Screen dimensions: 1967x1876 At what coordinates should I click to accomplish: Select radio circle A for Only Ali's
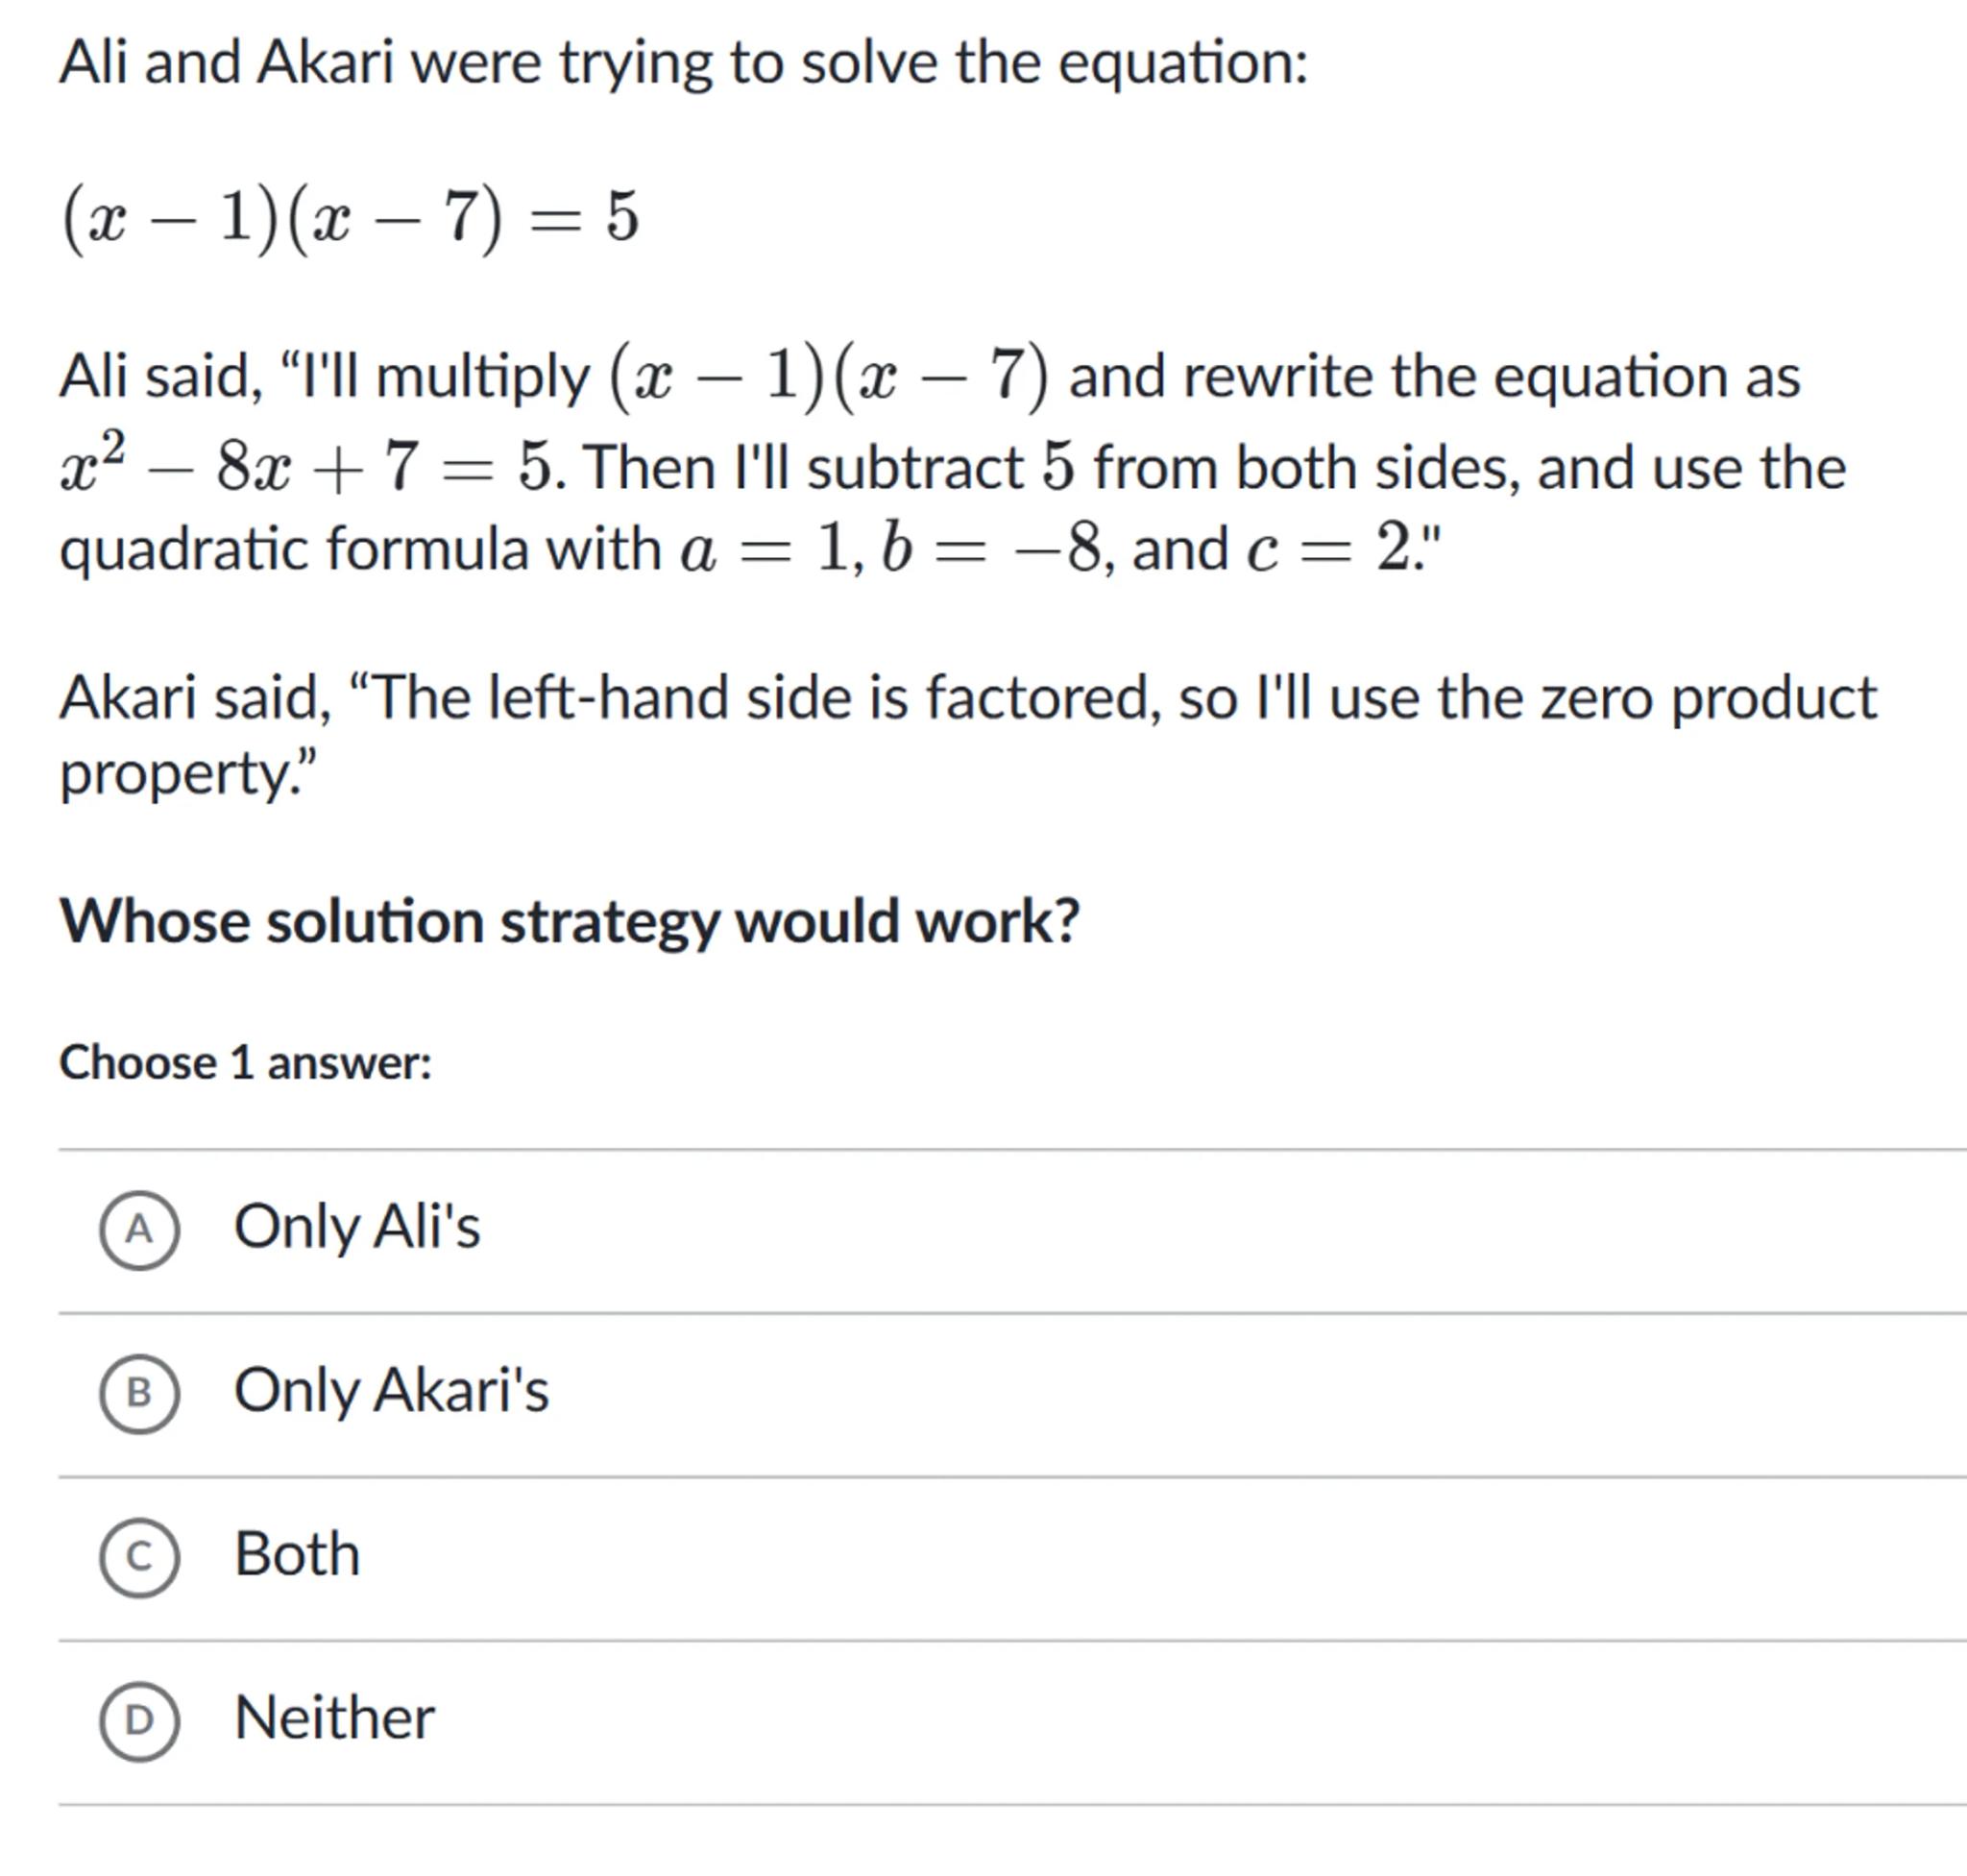coord(139,1229)
